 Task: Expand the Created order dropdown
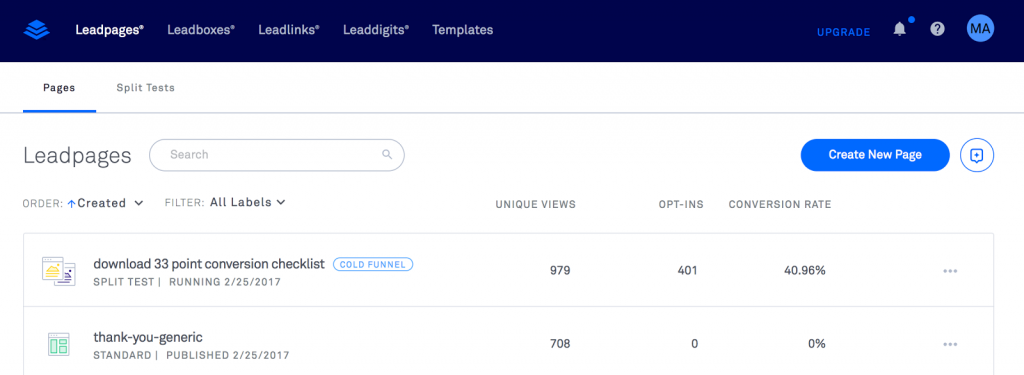click(110, 203)
